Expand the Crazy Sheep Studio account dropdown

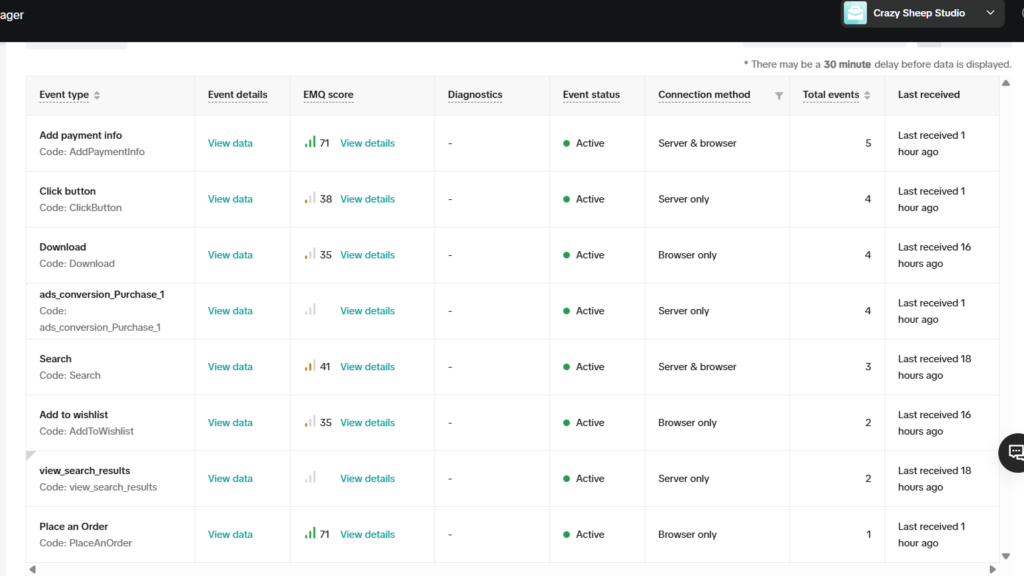point(990,13)
